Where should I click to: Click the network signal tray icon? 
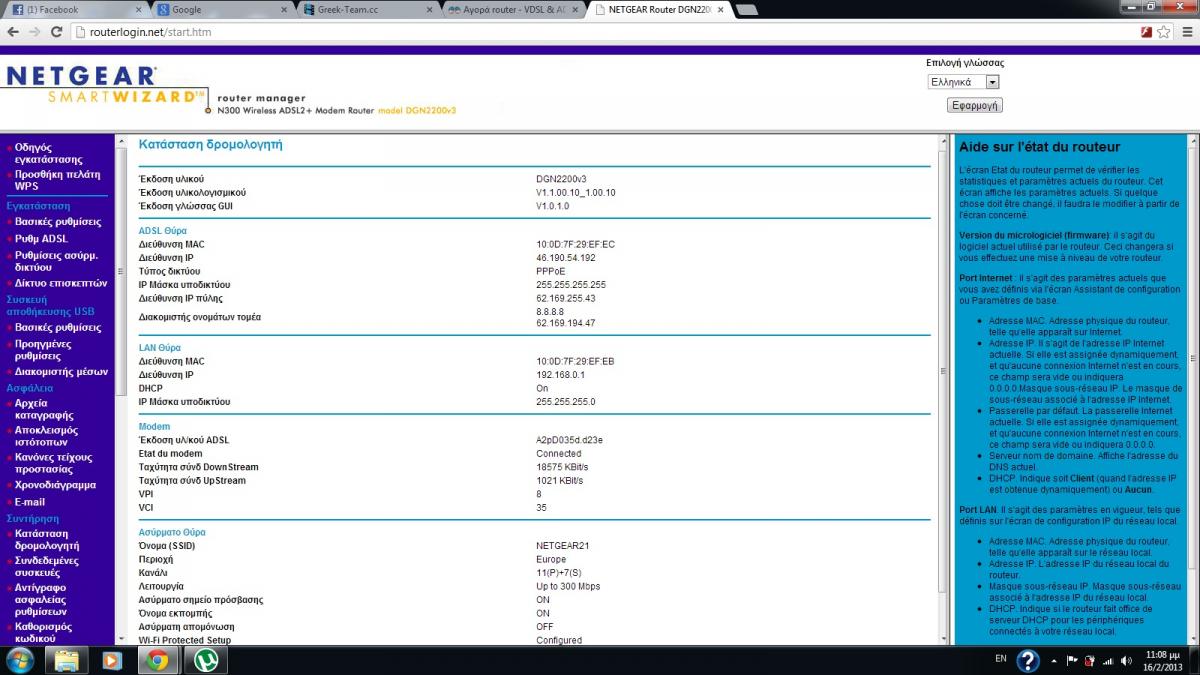tap(1107, 661)
